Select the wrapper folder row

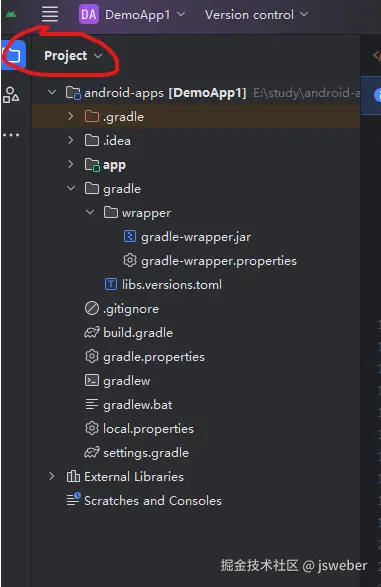(x=196, y=212)
